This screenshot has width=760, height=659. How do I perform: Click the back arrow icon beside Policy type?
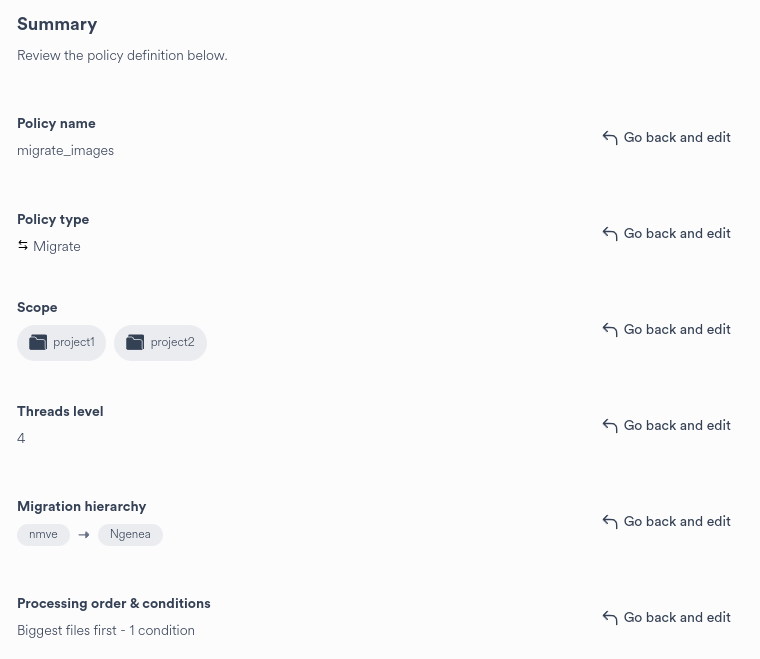(x=610, y=234)
